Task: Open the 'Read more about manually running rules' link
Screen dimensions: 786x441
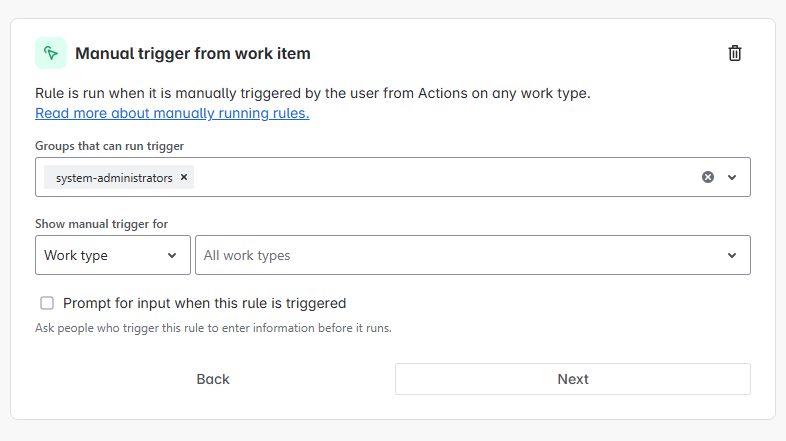Action: tap(172, 113)
